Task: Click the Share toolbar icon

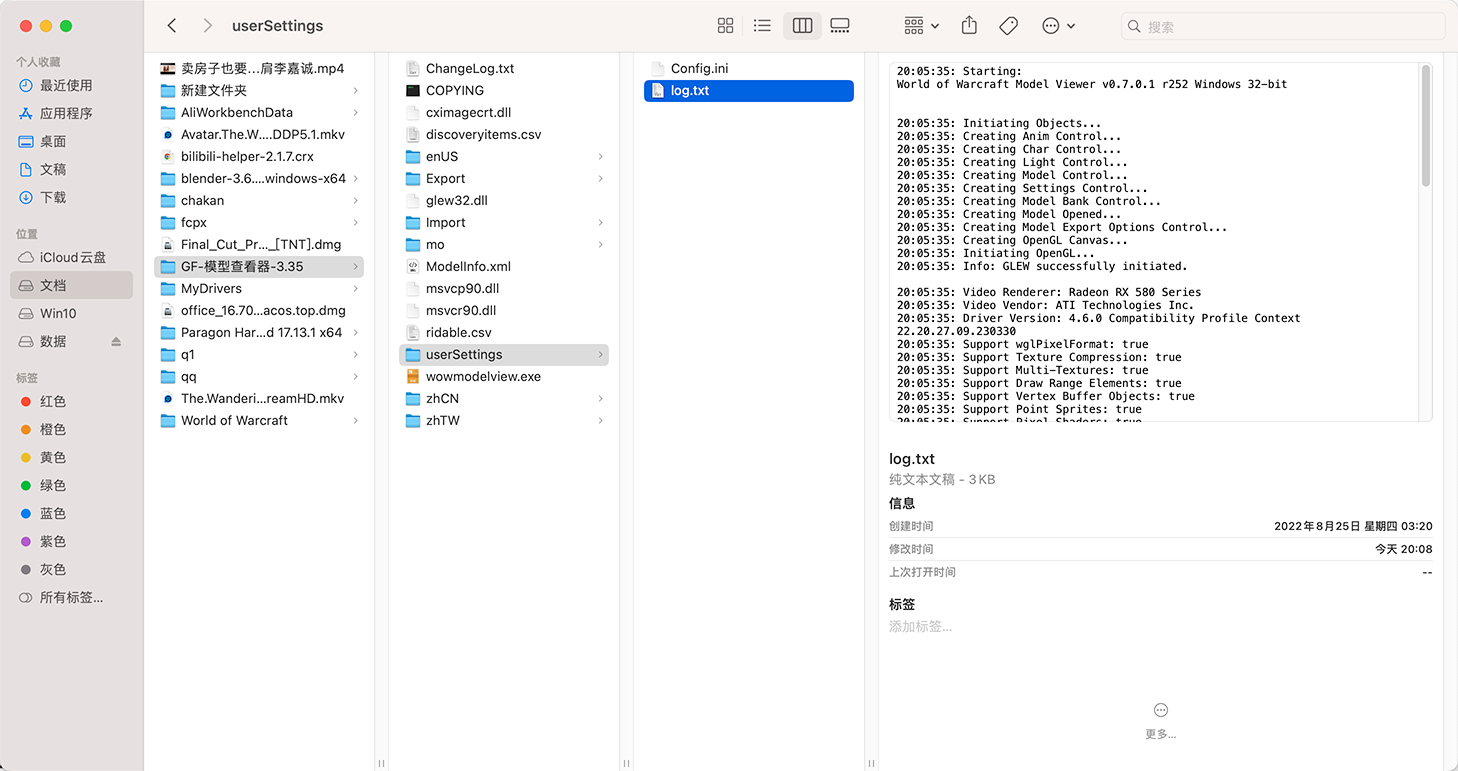Action: (x=969, y=26)
